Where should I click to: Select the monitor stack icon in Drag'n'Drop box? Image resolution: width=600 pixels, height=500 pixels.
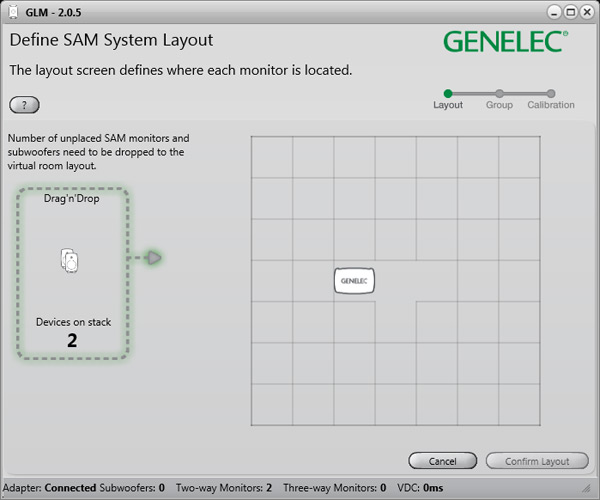[70, 260]
